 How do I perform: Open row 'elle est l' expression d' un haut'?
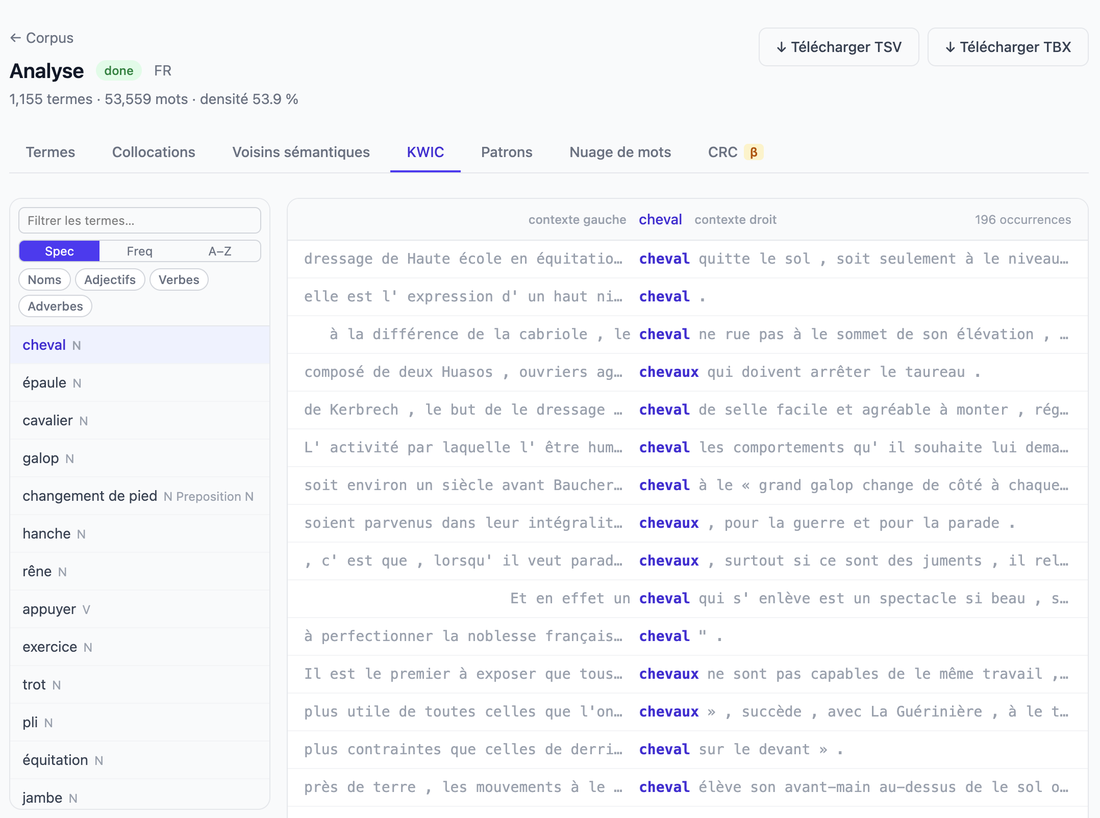[688, 297]
